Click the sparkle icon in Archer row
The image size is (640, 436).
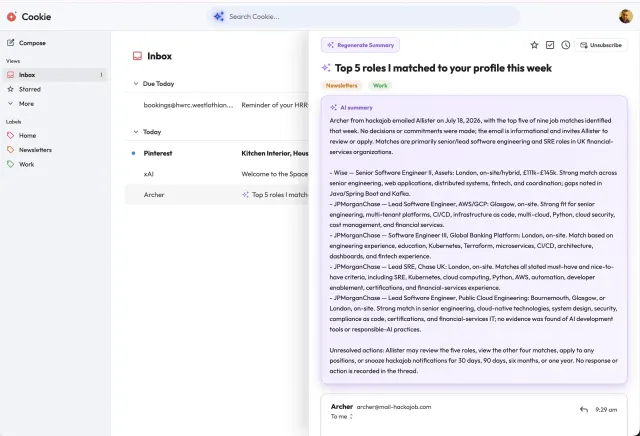(245, 195)
